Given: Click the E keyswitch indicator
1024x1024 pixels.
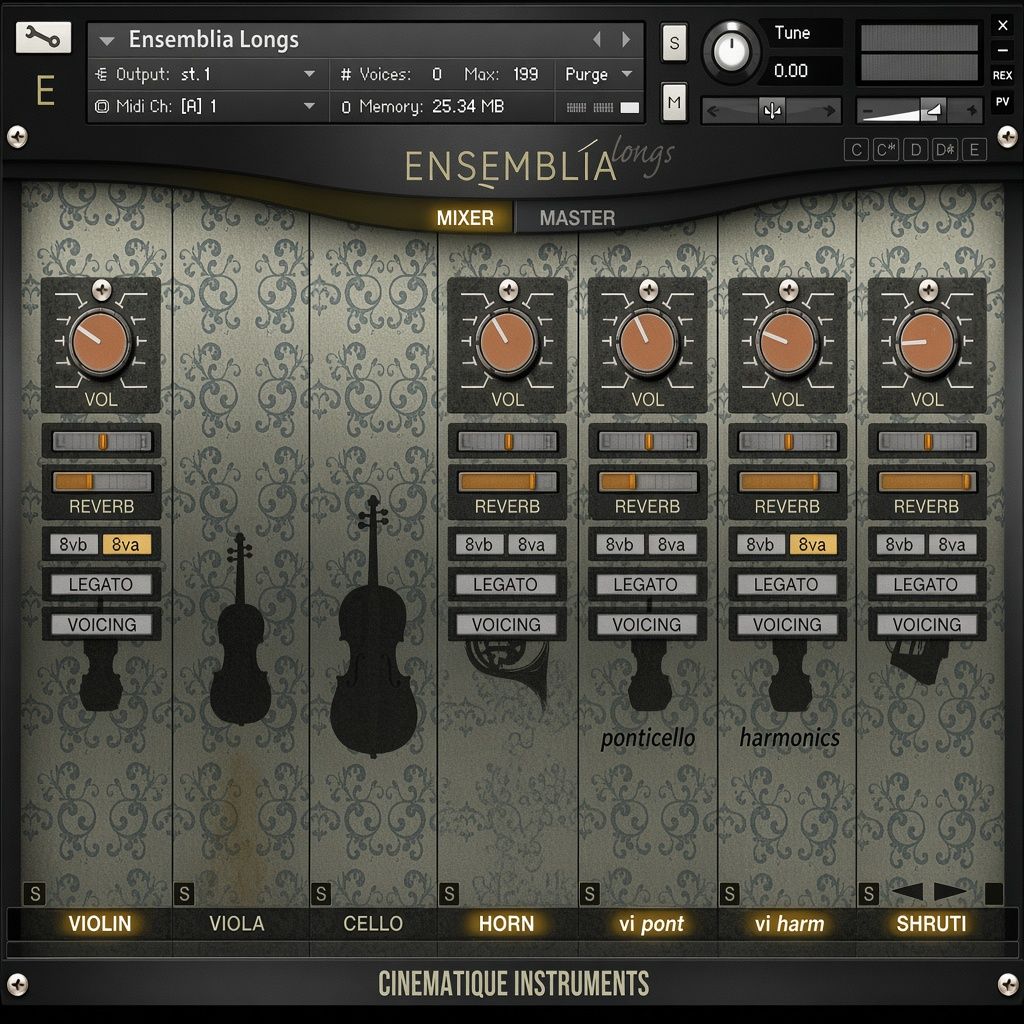Looking at the screenshot, I should tap(974, 150).
